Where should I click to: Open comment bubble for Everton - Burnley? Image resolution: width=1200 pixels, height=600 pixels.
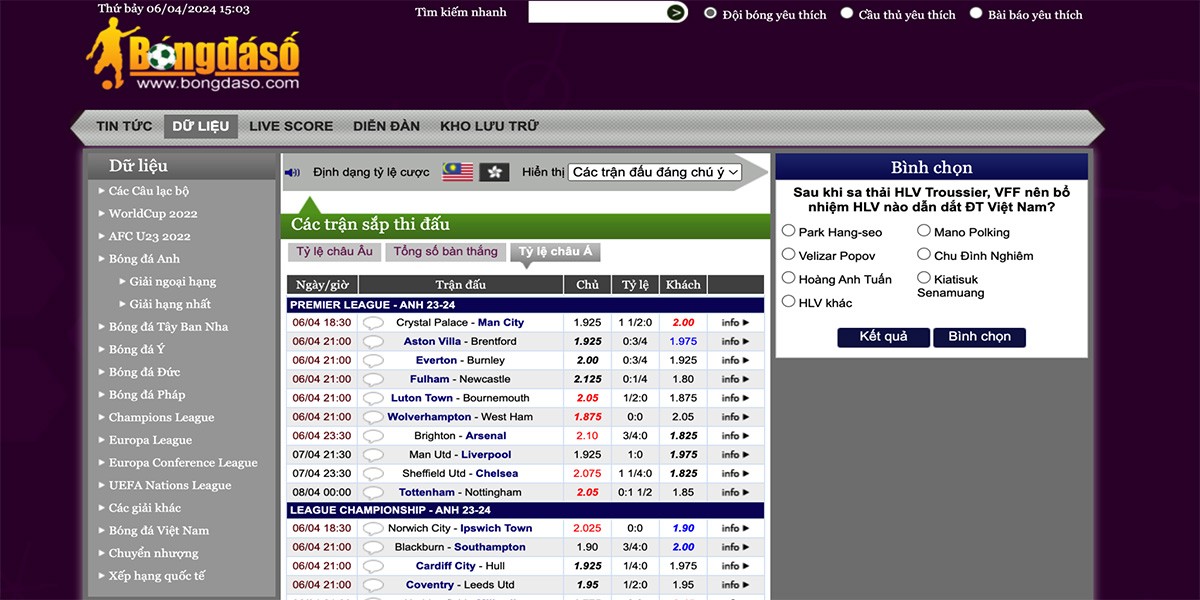coord(373,361)
